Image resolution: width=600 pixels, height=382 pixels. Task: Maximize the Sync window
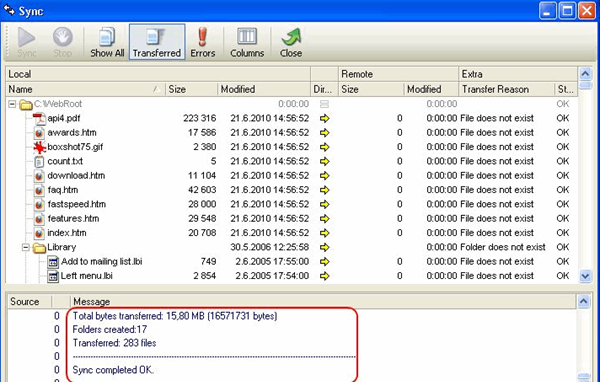click(567, 11)
